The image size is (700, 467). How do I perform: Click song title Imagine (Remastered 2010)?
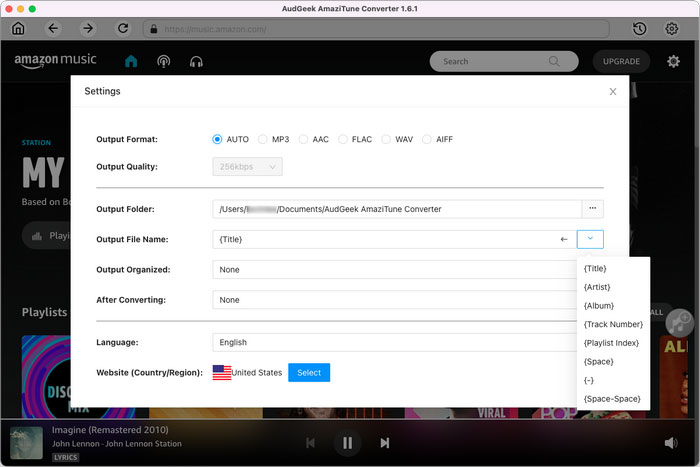[110, 429]
